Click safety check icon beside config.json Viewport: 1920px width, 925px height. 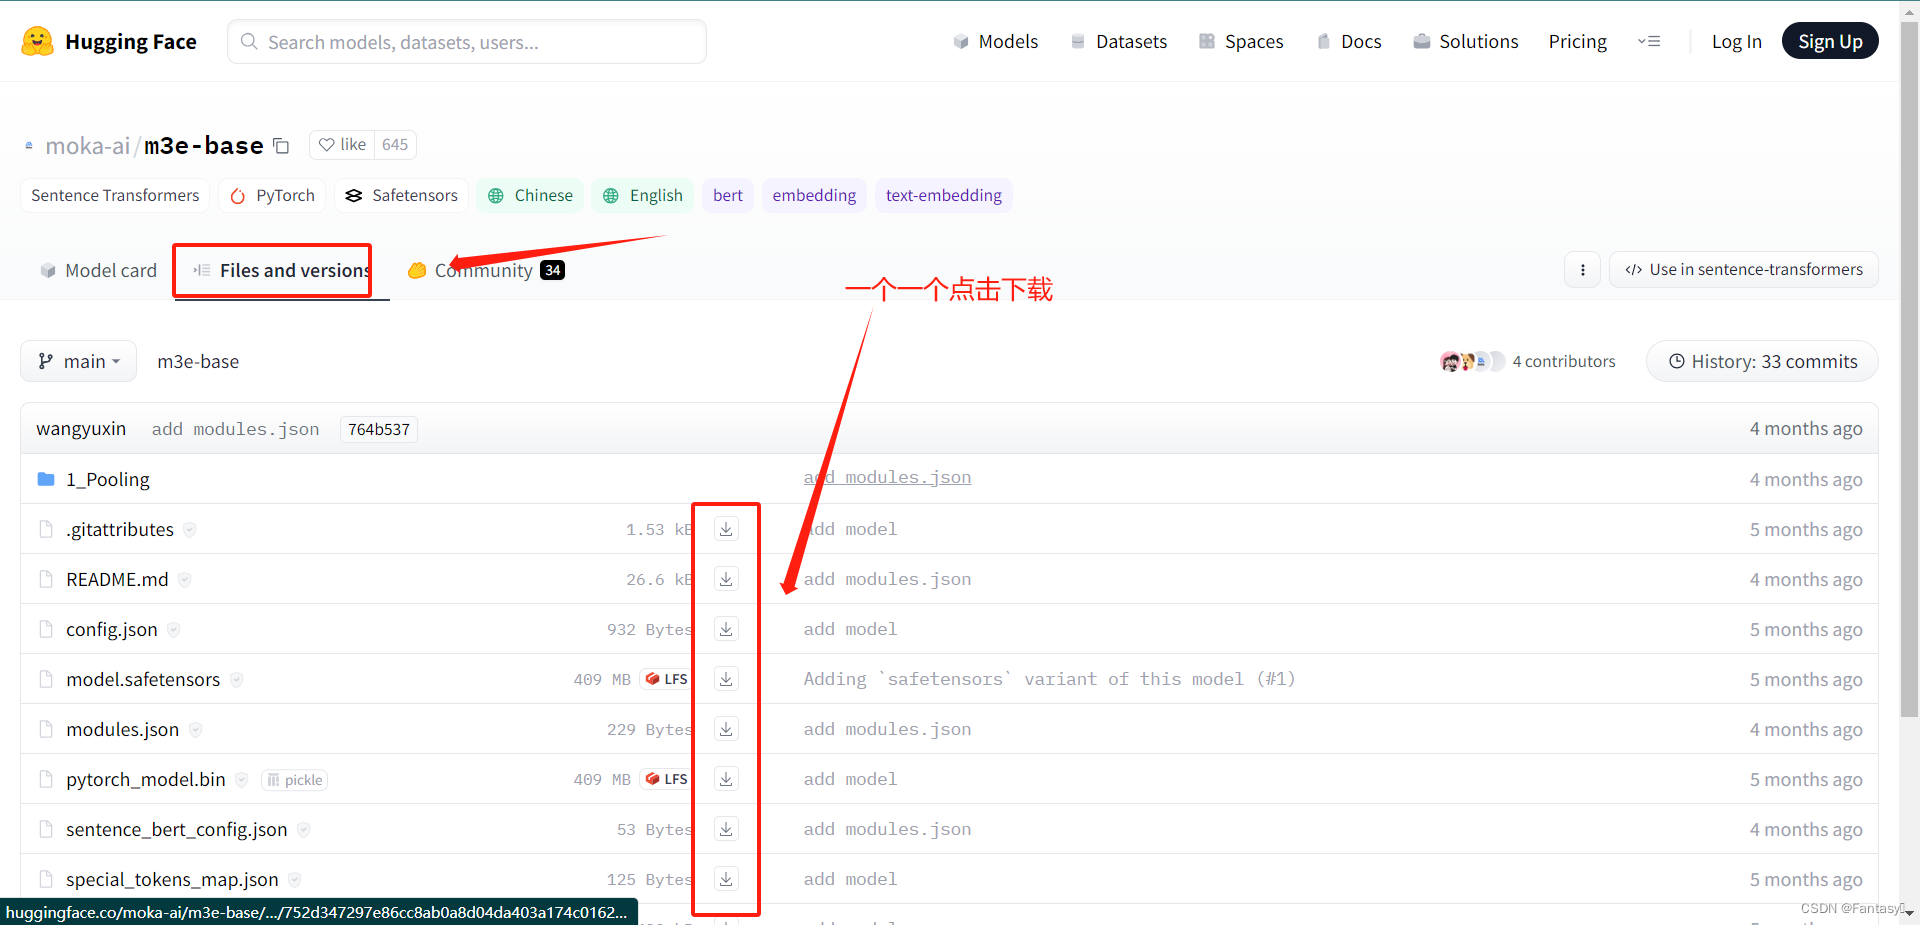pyautogui.click(x=174, y=630)
